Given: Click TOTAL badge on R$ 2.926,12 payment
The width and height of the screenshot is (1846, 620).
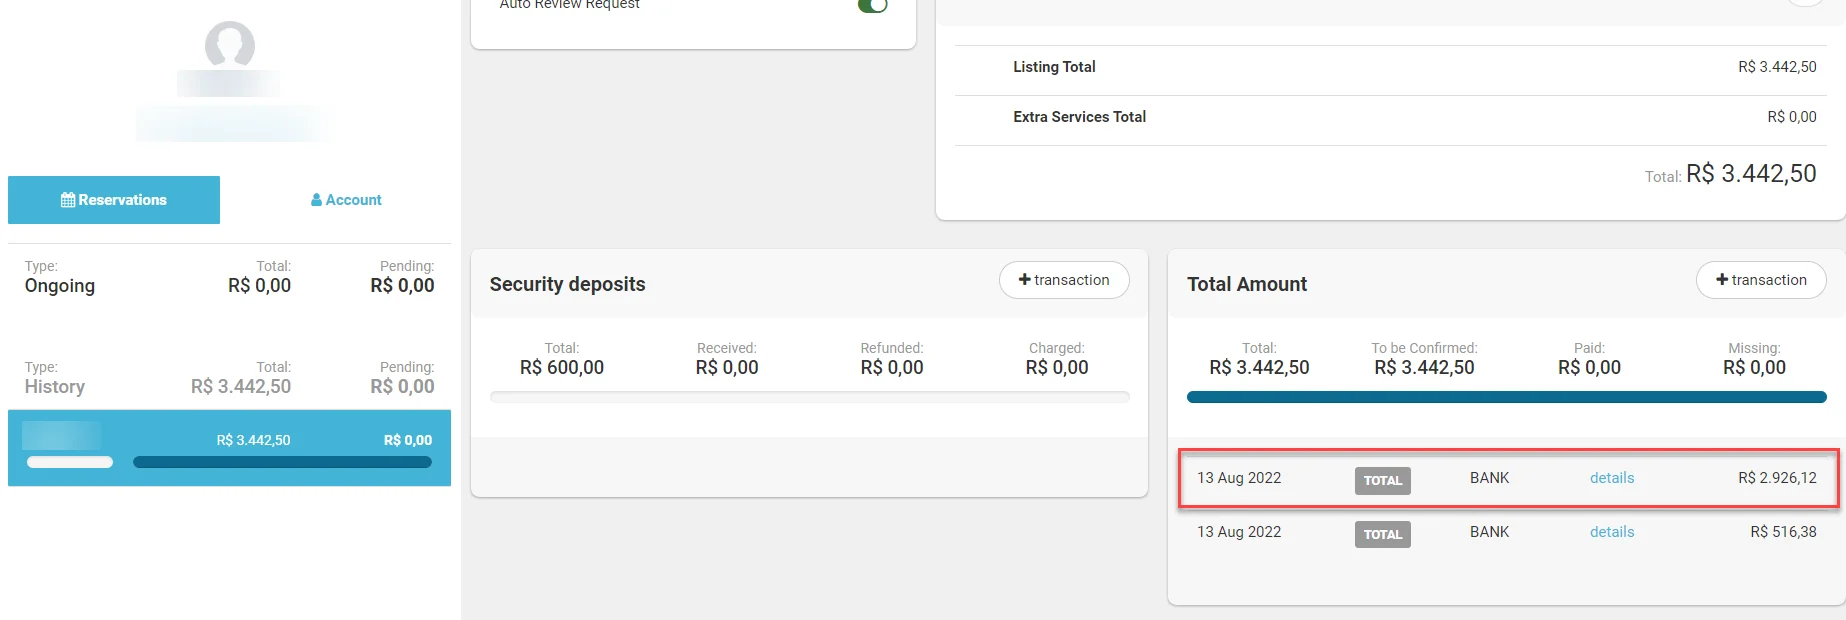Looking at the screenshot, I should 1382,481.
